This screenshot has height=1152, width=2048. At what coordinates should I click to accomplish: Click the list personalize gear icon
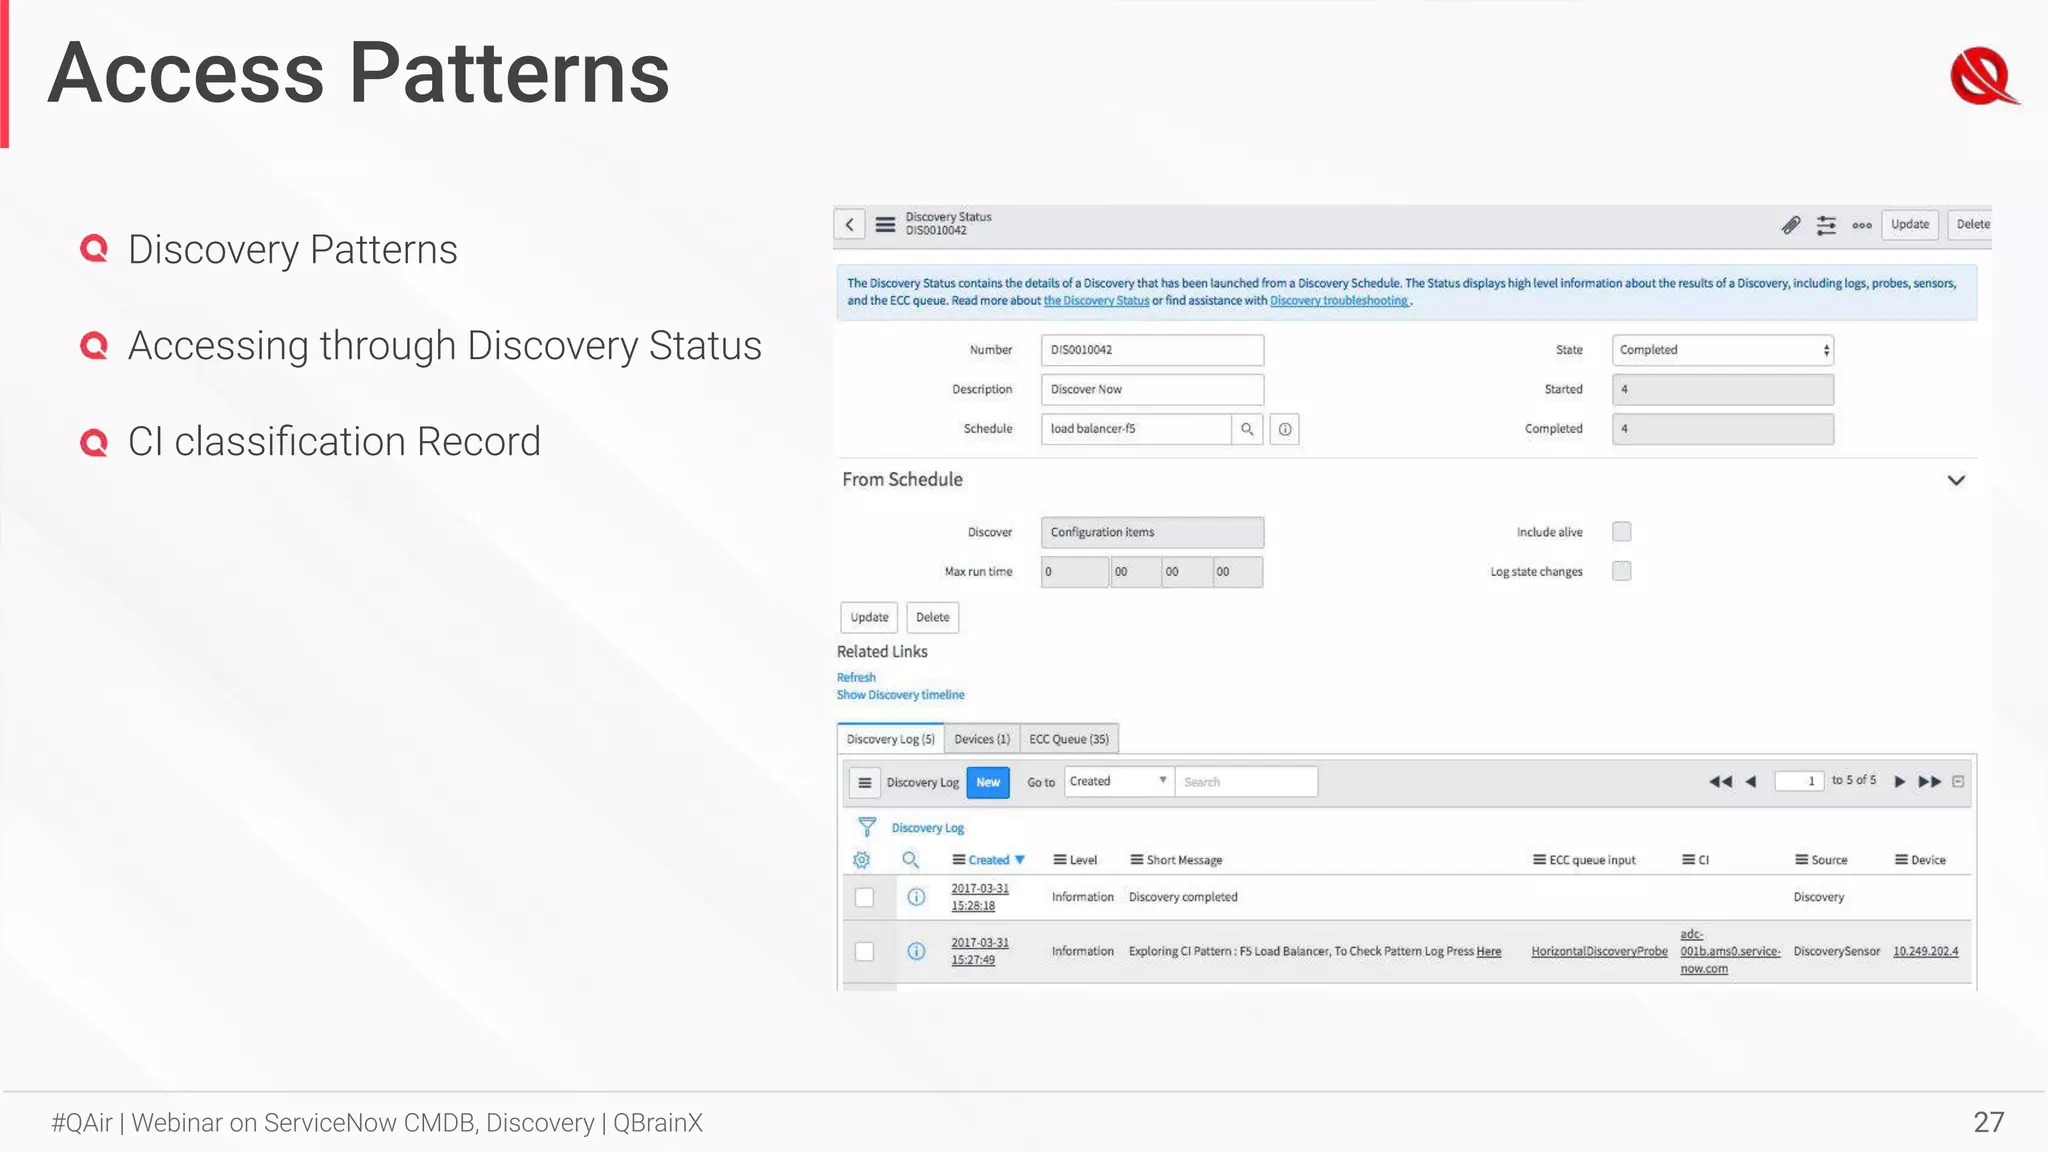tap(861, 860)
